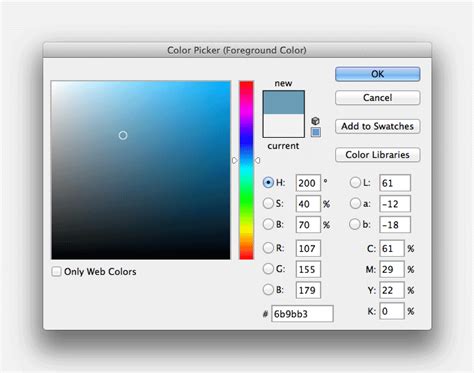
Task: Click the new color swatch
Action: pyautogui.click(x=283, y=103)
